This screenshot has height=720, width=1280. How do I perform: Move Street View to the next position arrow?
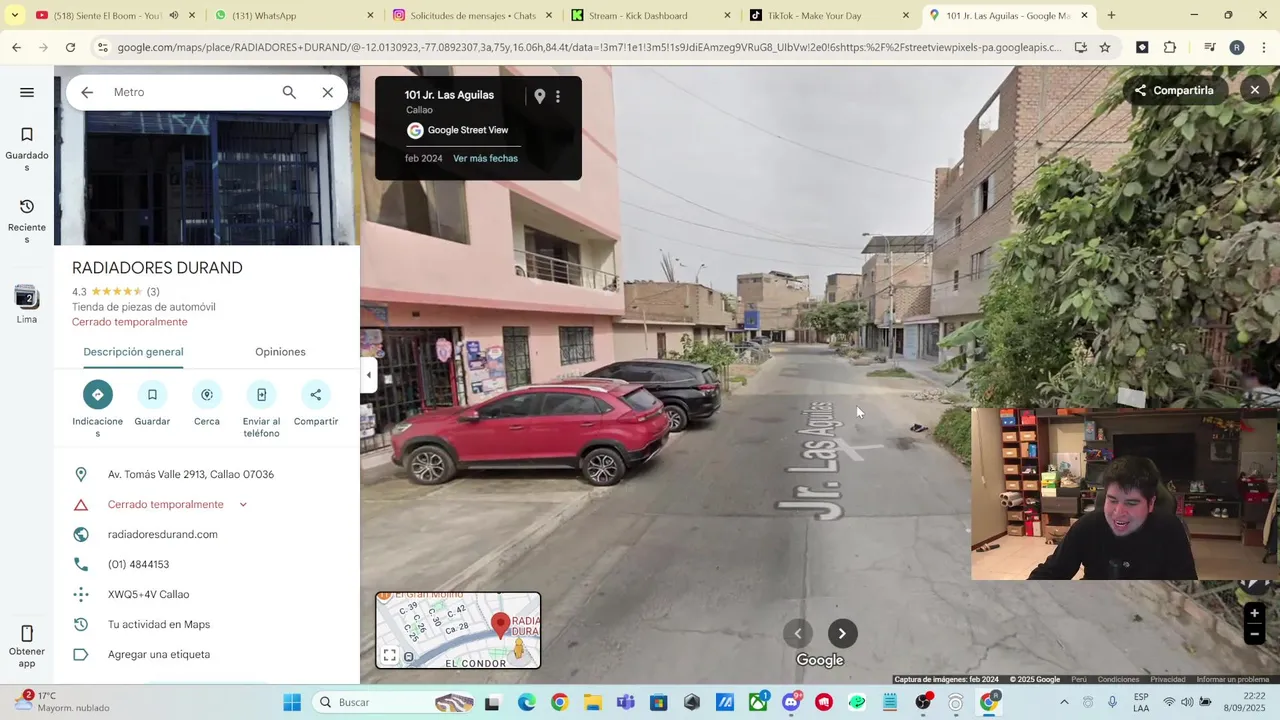pos(842,633)
